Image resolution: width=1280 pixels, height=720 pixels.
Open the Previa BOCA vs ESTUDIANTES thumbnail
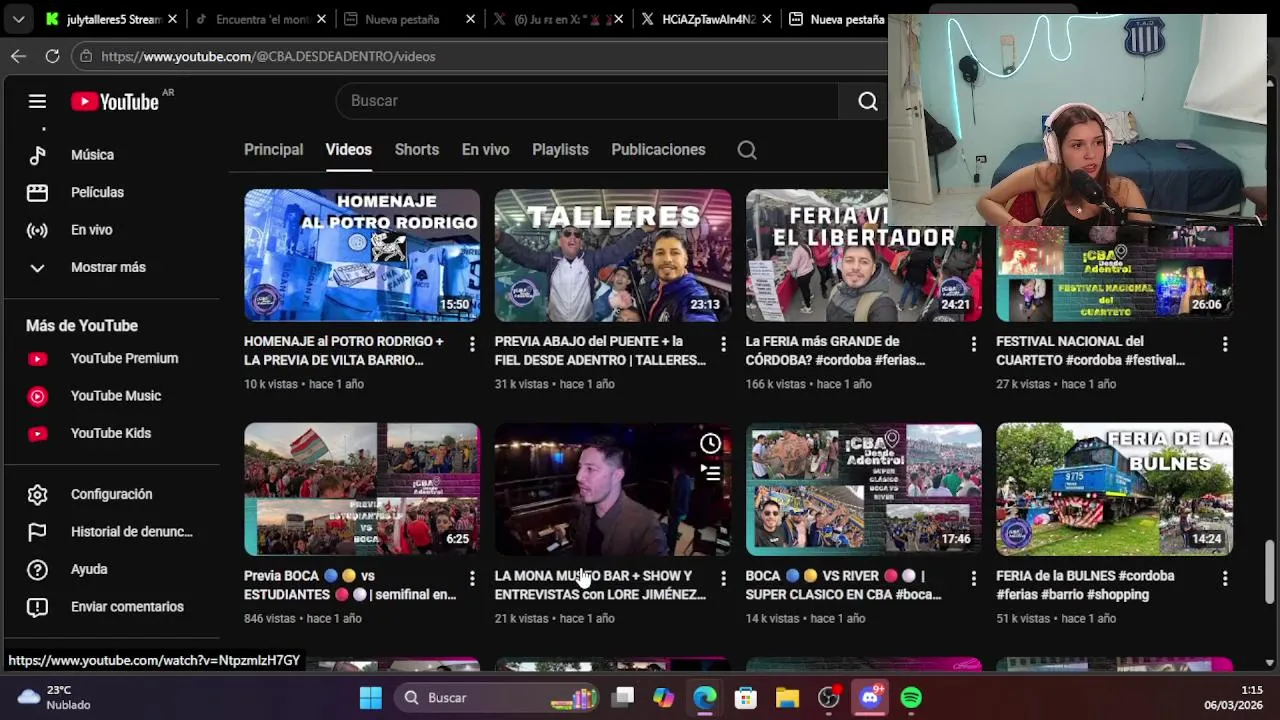click(x=362, y=489)
